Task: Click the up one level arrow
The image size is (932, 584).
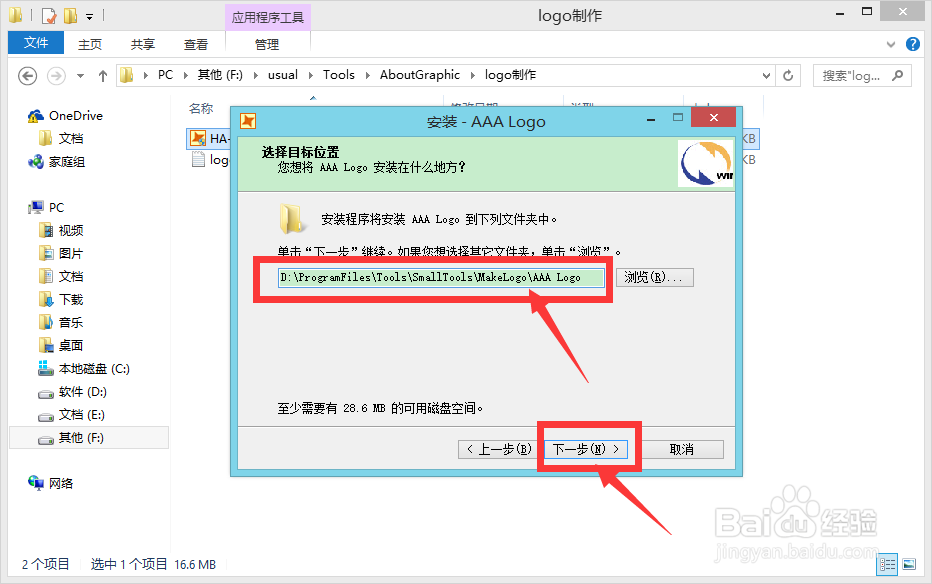Action: coord(103,76)
